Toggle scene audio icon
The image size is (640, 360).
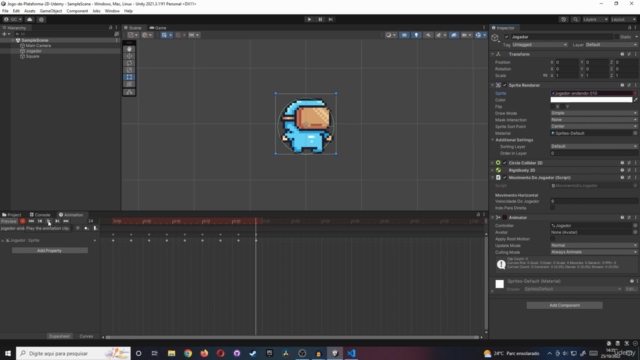point(428,35)
